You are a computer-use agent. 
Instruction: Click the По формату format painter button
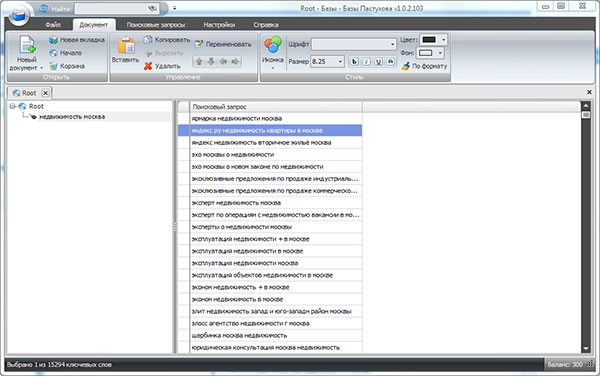(x=424, y=66)
